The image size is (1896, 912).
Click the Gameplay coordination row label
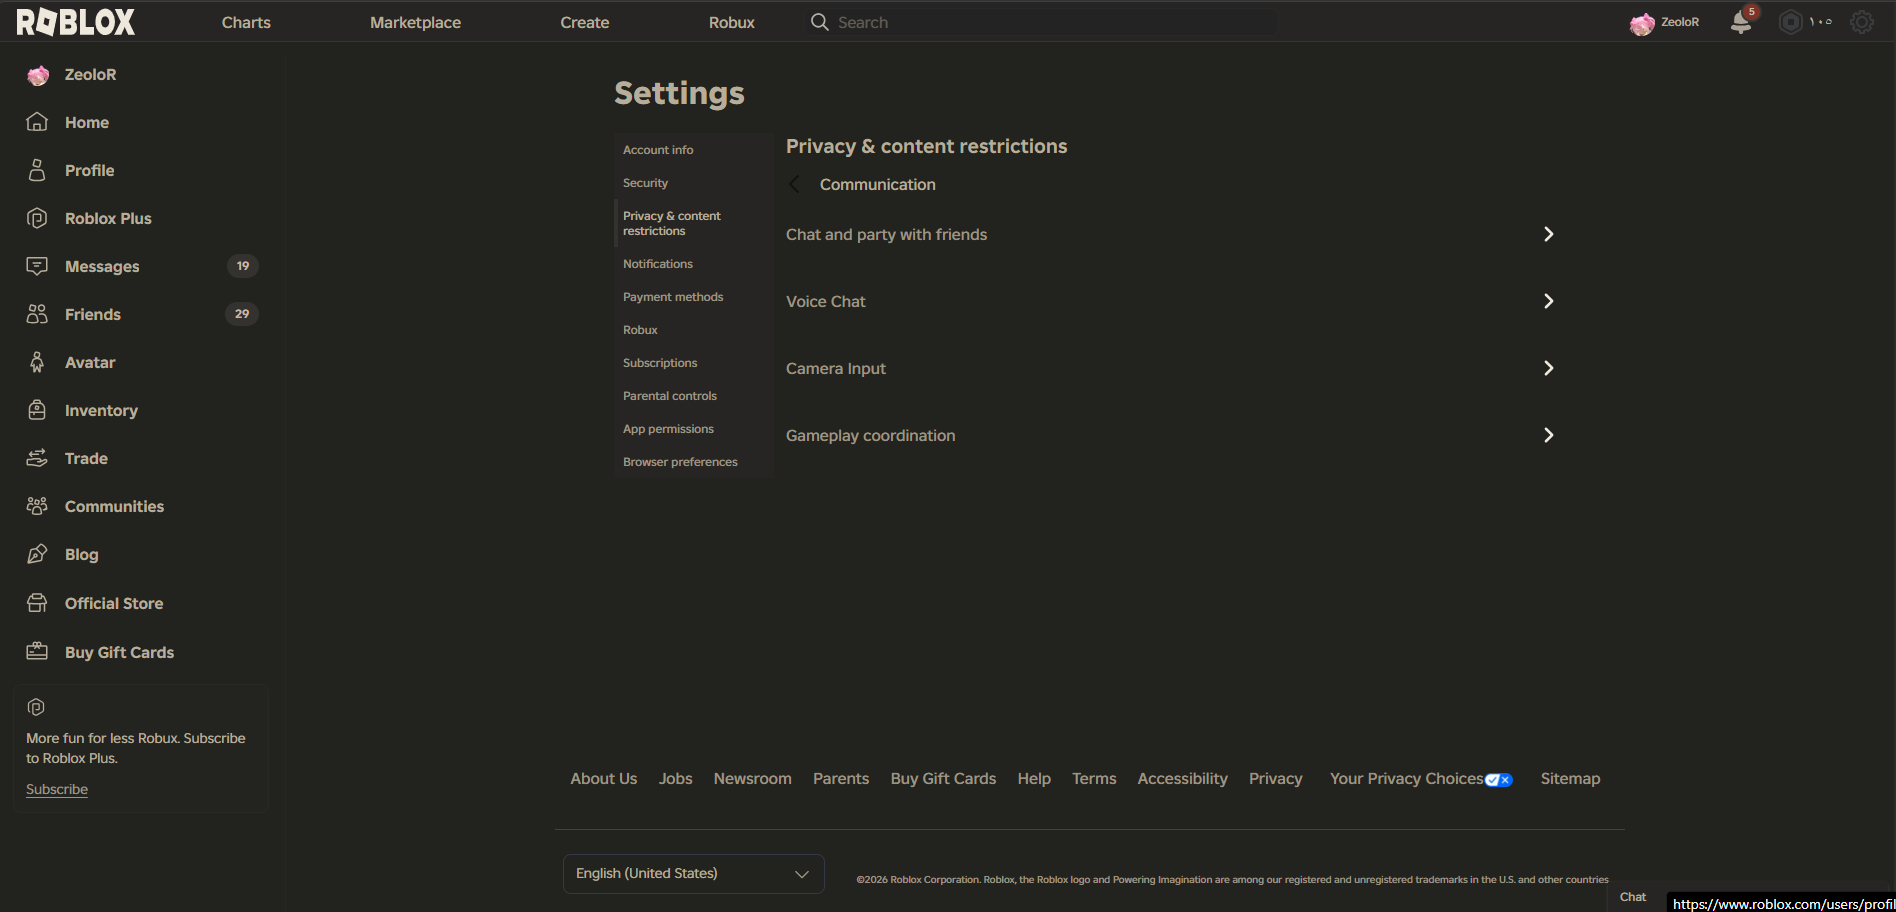click(x=871, y=436)
